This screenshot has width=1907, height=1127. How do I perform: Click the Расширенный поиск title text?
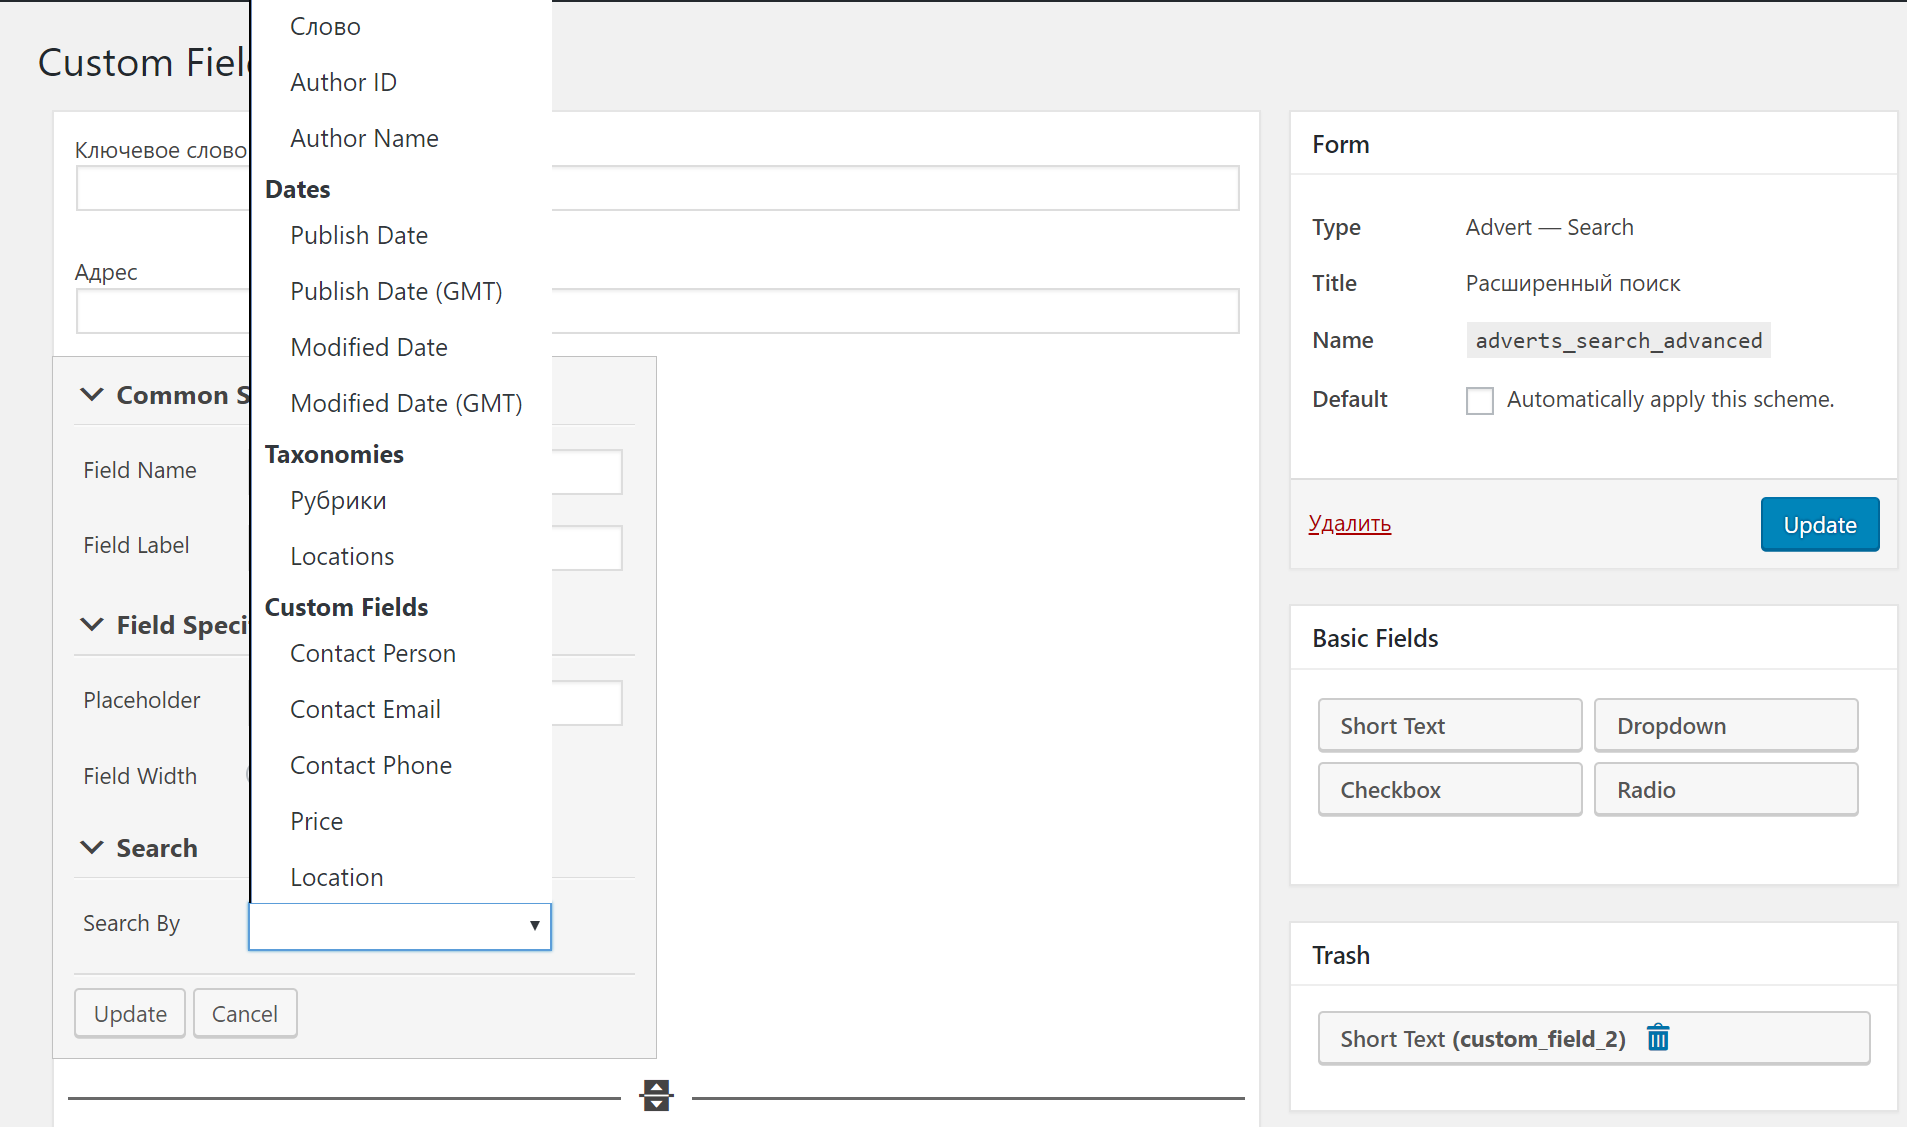[1573, 284]
